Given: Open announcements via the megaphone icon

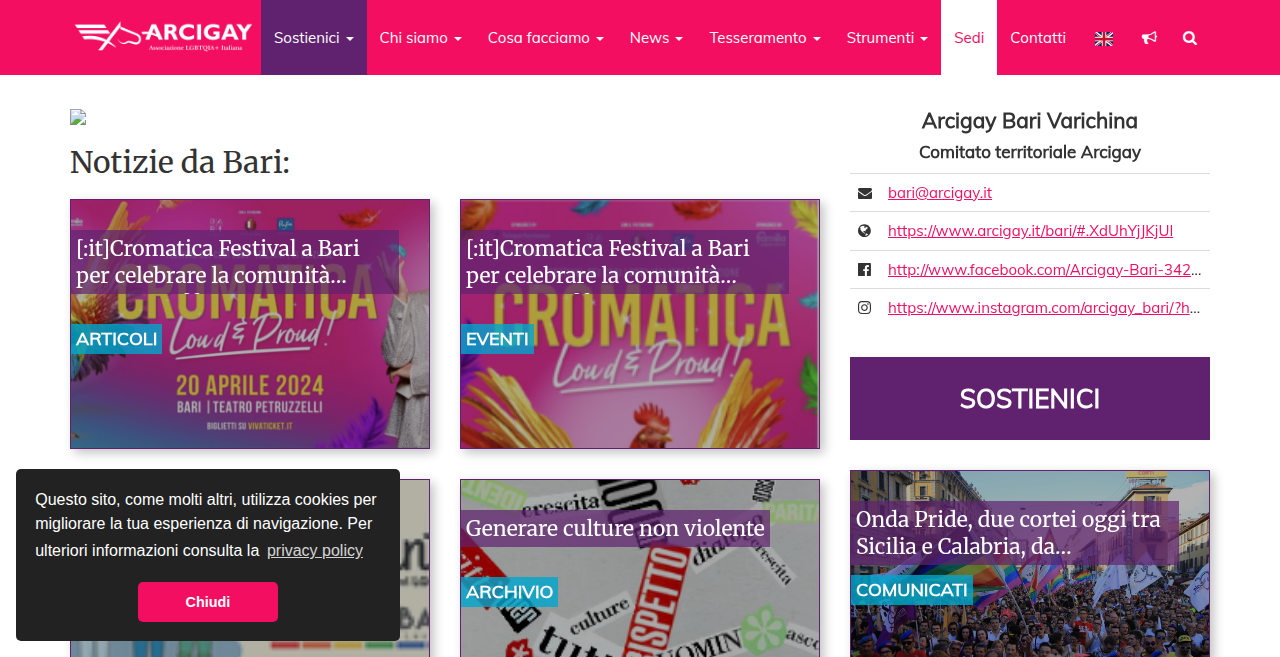Looking at the screenshot, I should [x=1149, y=38].
